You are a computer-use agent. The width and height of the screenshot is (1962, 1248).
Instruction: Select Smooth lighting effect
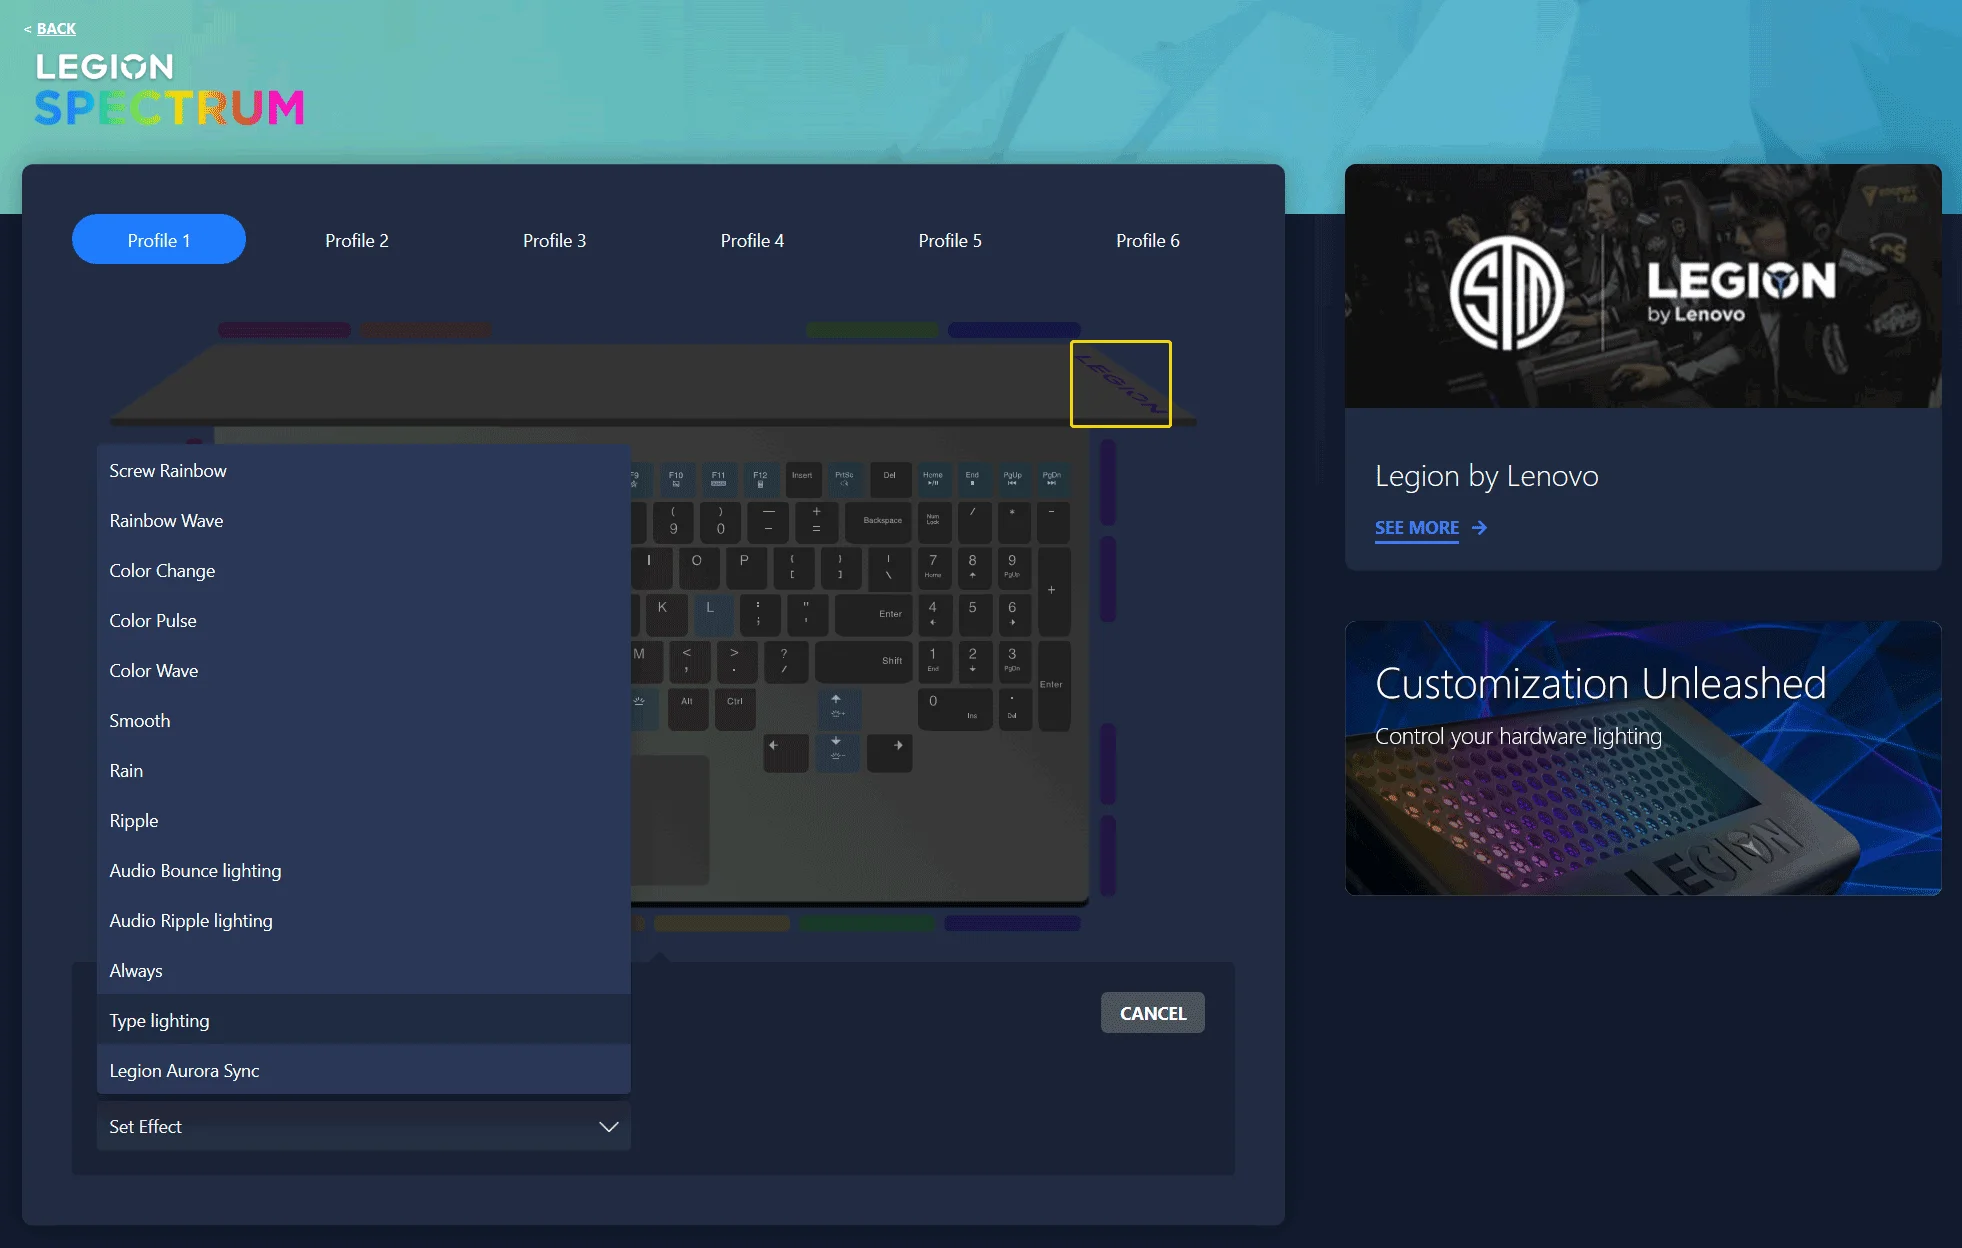pyautogui.click(x=364, y=720)
